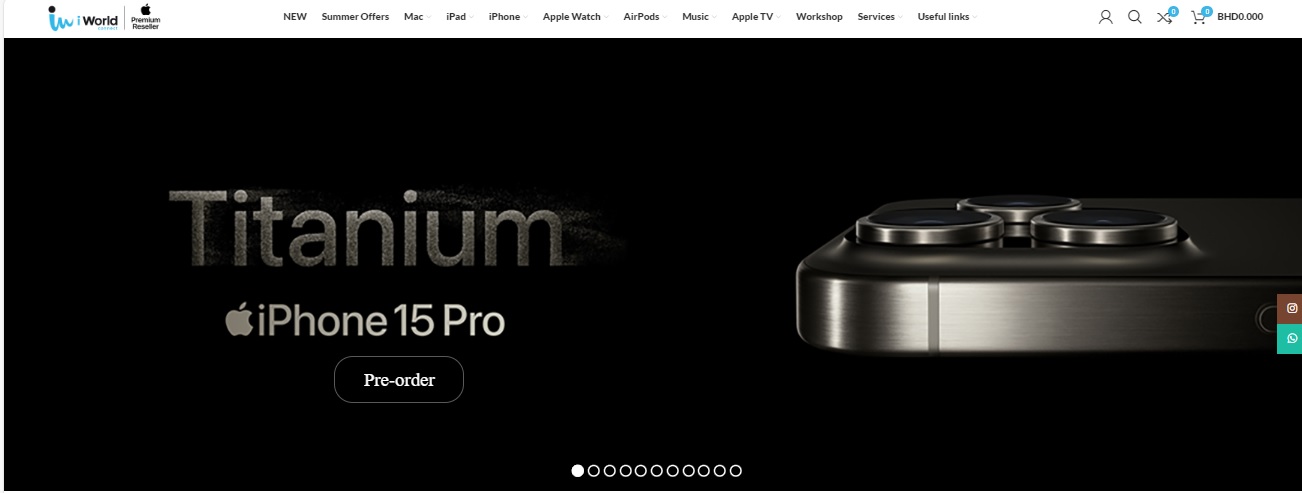Click the WhatsApp side button
Screen dimensions: 1302x493
[x=1290, y=338]
